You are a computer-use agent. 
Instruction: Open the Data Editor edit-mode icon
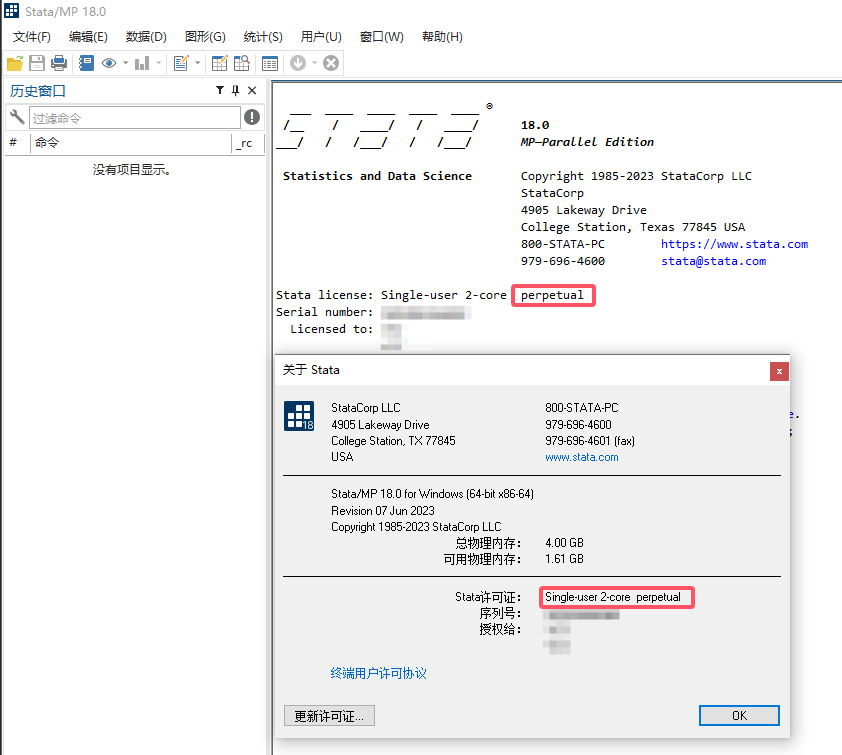pos(218,63)
